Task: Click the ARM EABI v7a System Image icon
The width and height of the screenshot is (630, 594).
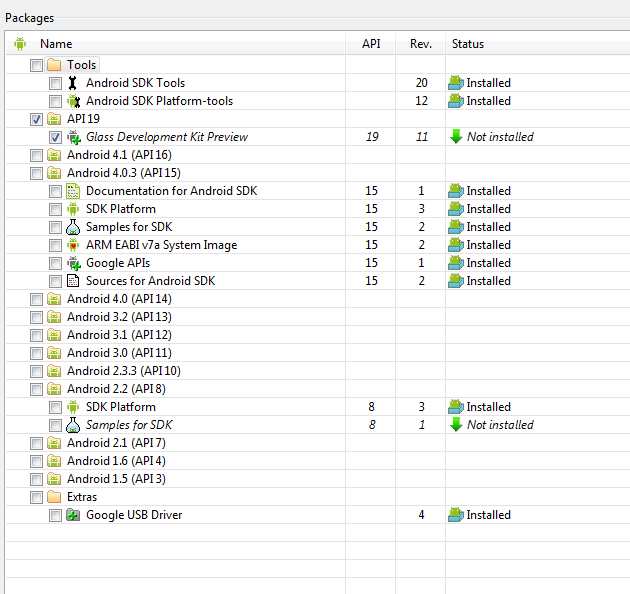Action: (73, 245)
